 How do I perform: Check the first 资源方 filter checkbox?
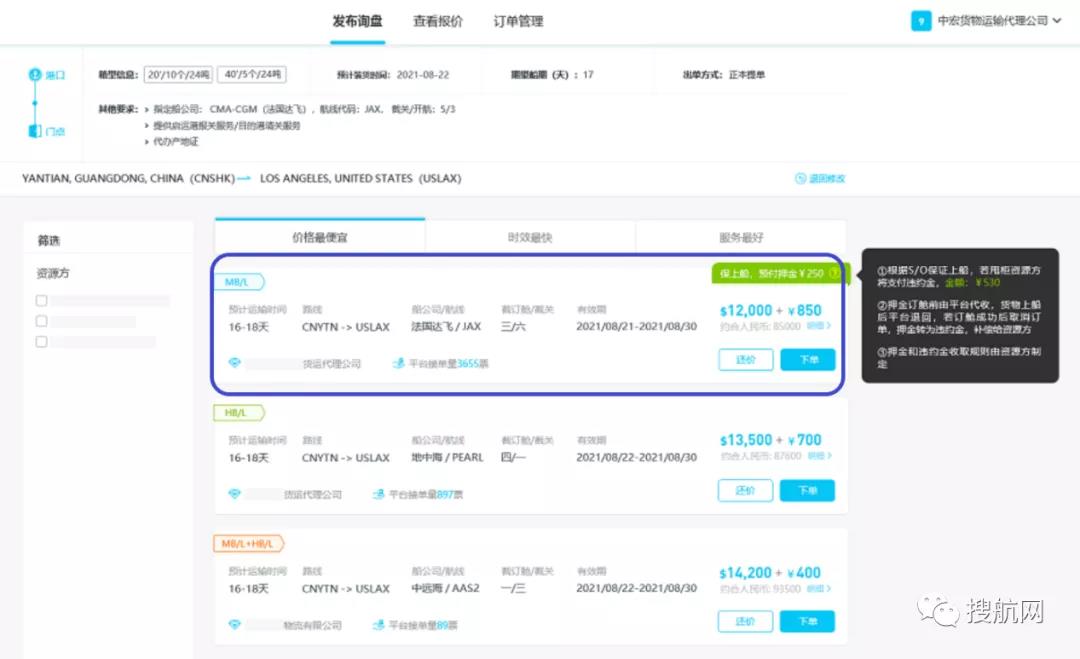40,299
